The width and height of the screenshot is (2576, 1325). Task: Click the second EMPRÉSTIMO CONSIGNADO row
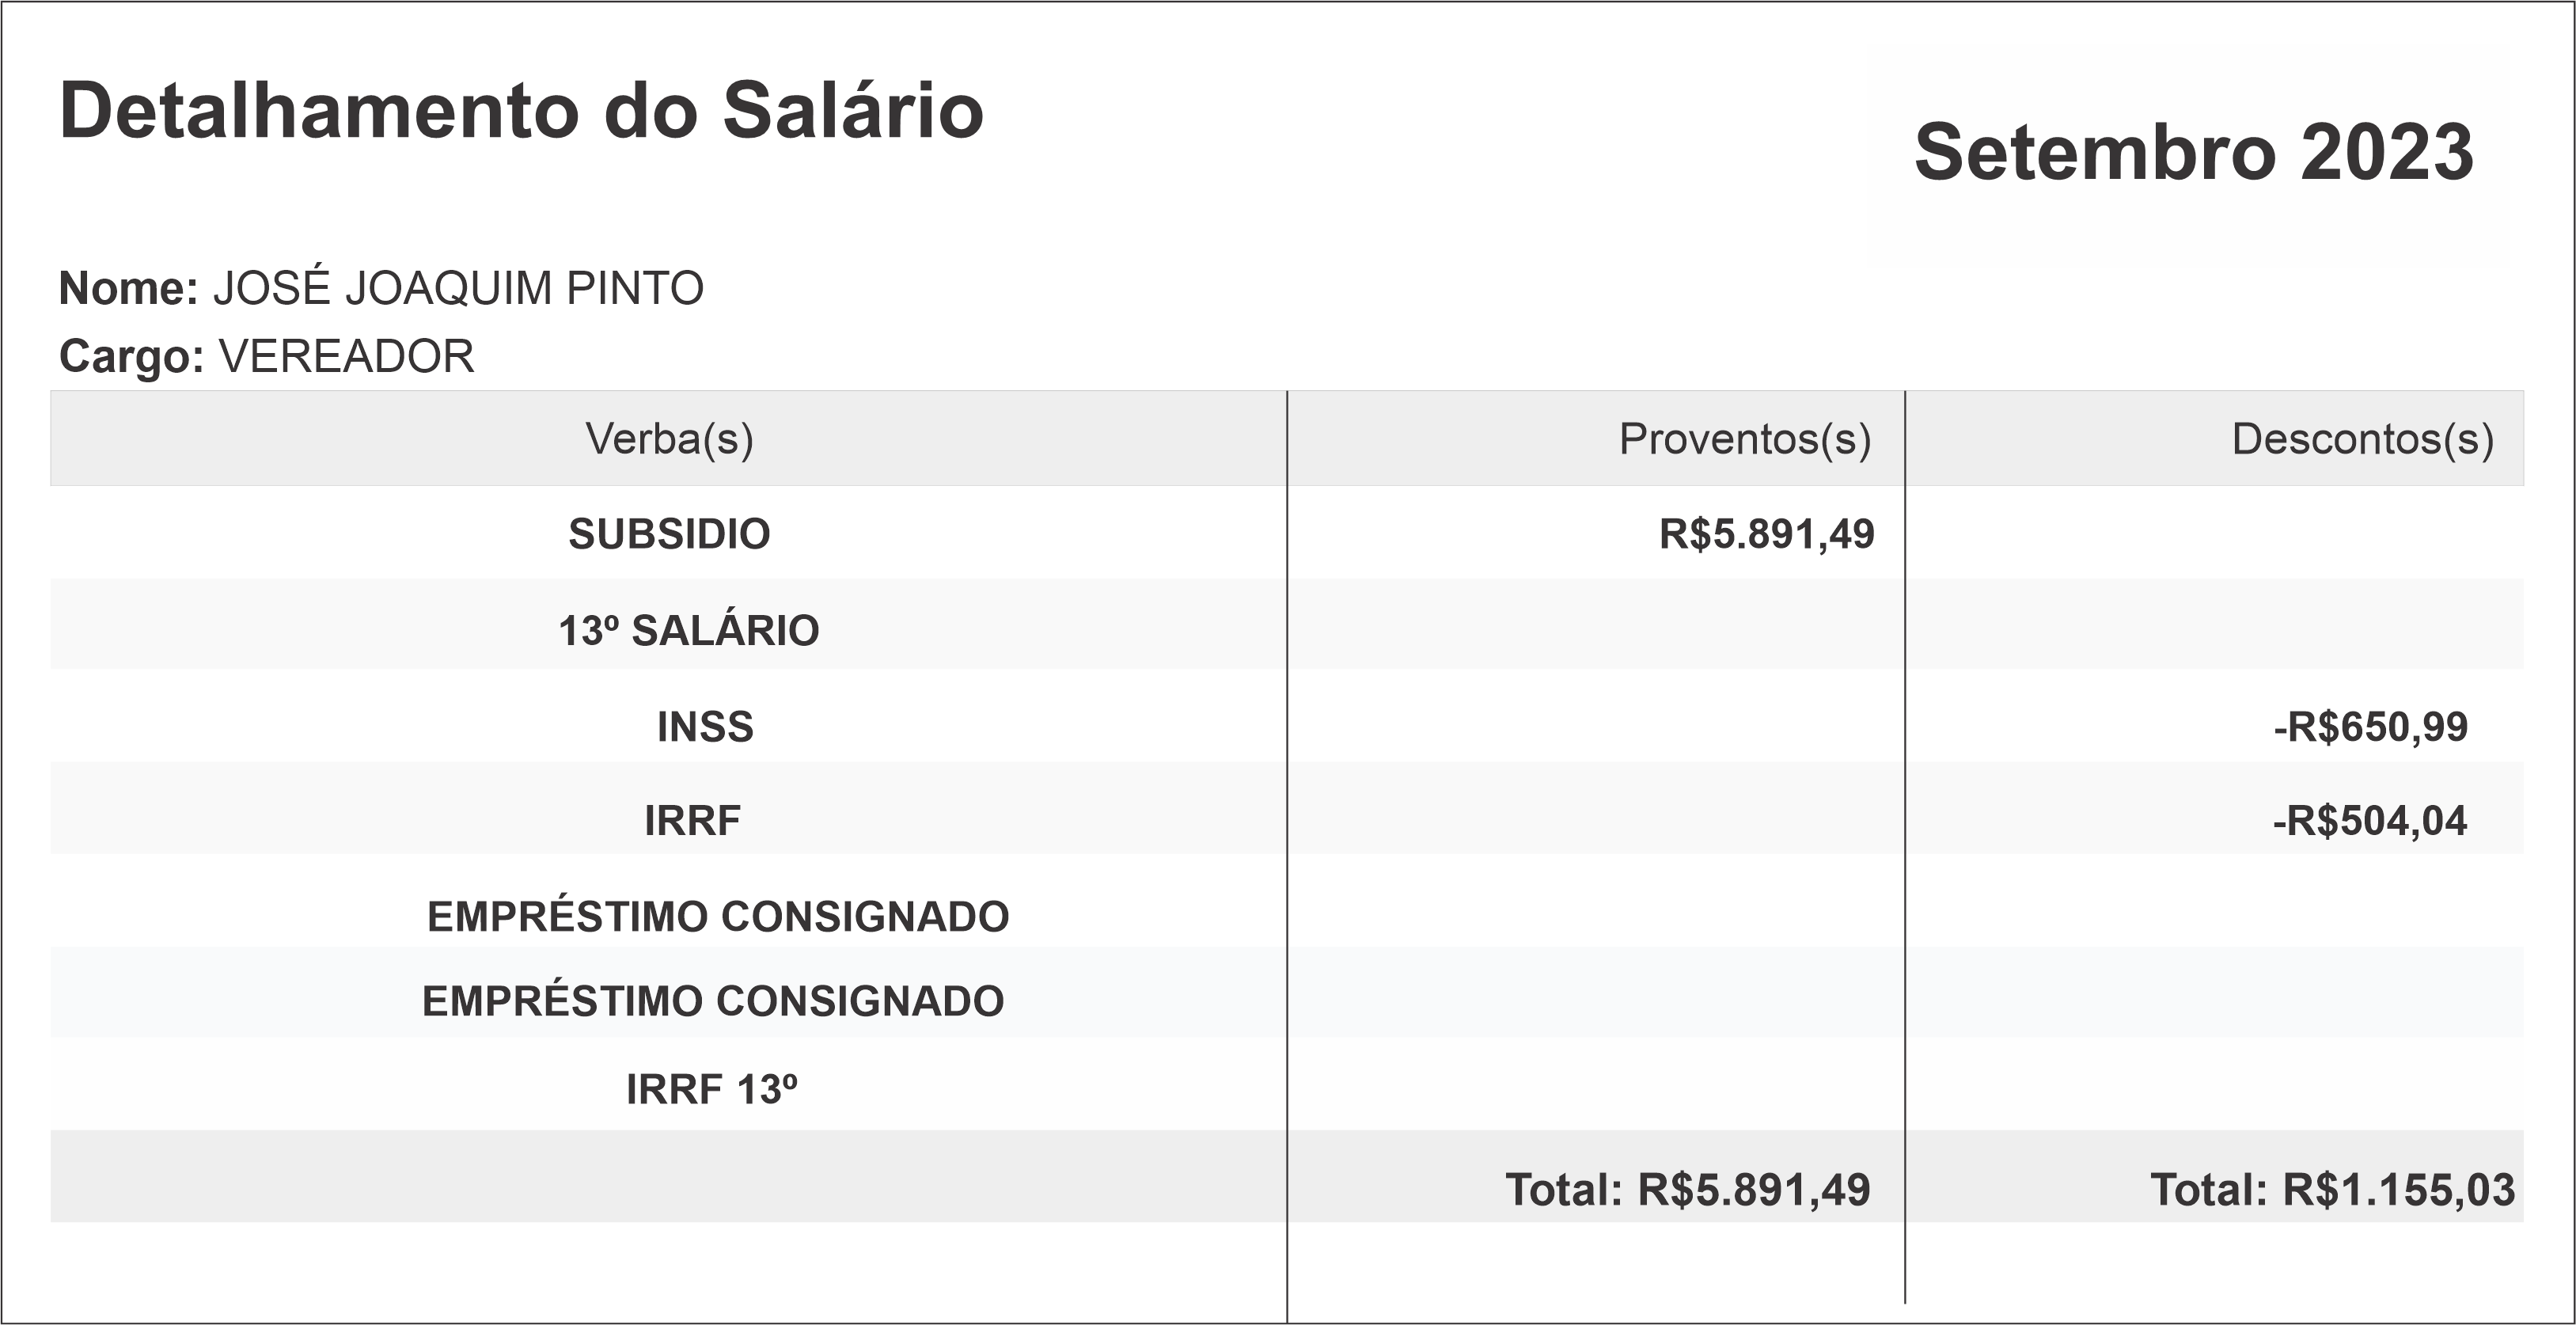pos(713,1001)
